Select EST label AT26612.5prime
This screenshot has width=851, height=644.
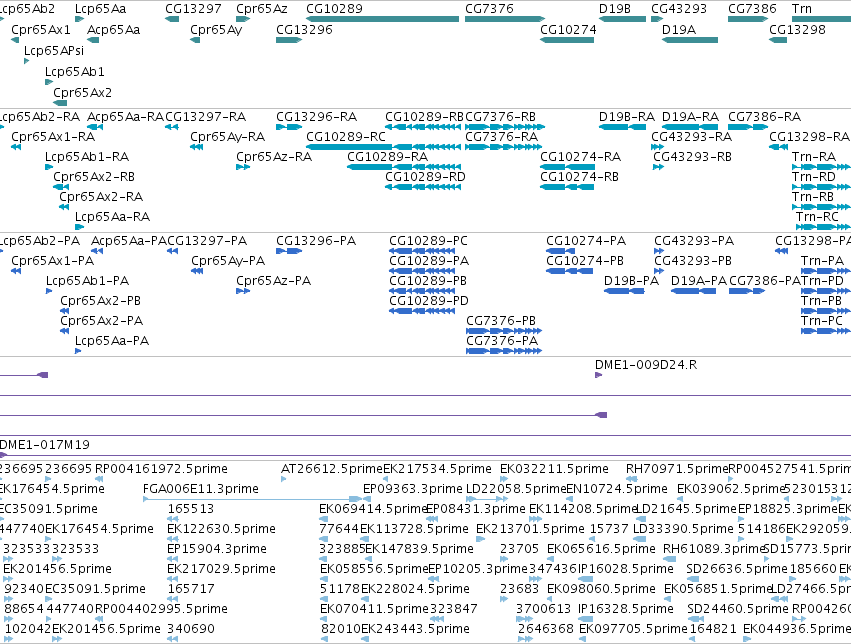[x=332, y=469]
